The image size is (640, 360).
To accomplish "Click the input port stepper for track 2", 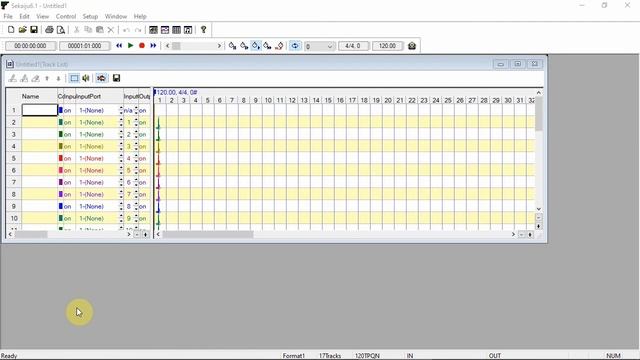I will click(121, 122).
